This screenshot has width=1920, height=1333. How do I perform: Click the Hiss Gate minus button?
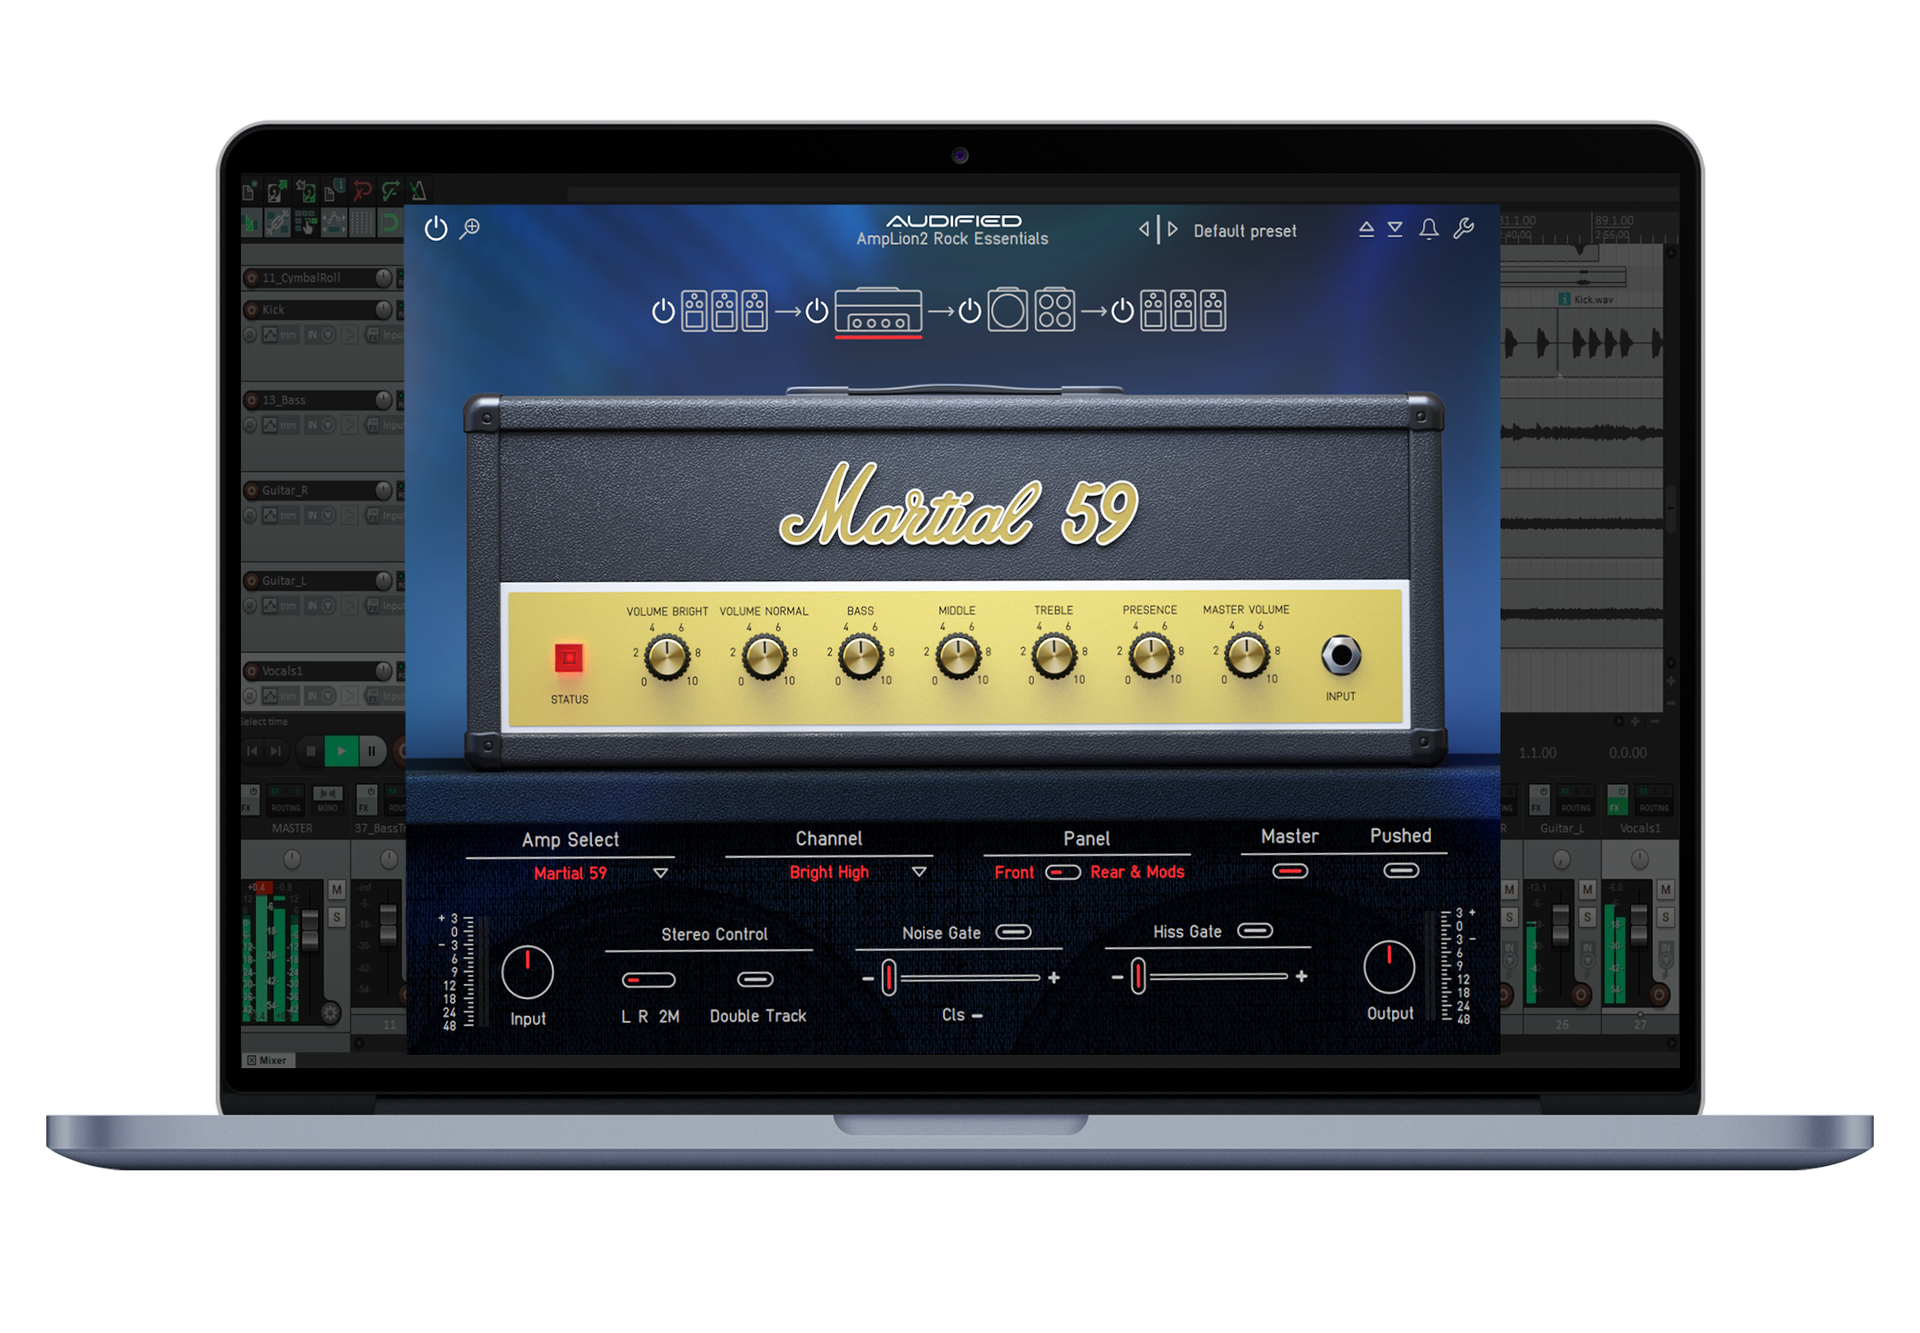click(1117, 977)
